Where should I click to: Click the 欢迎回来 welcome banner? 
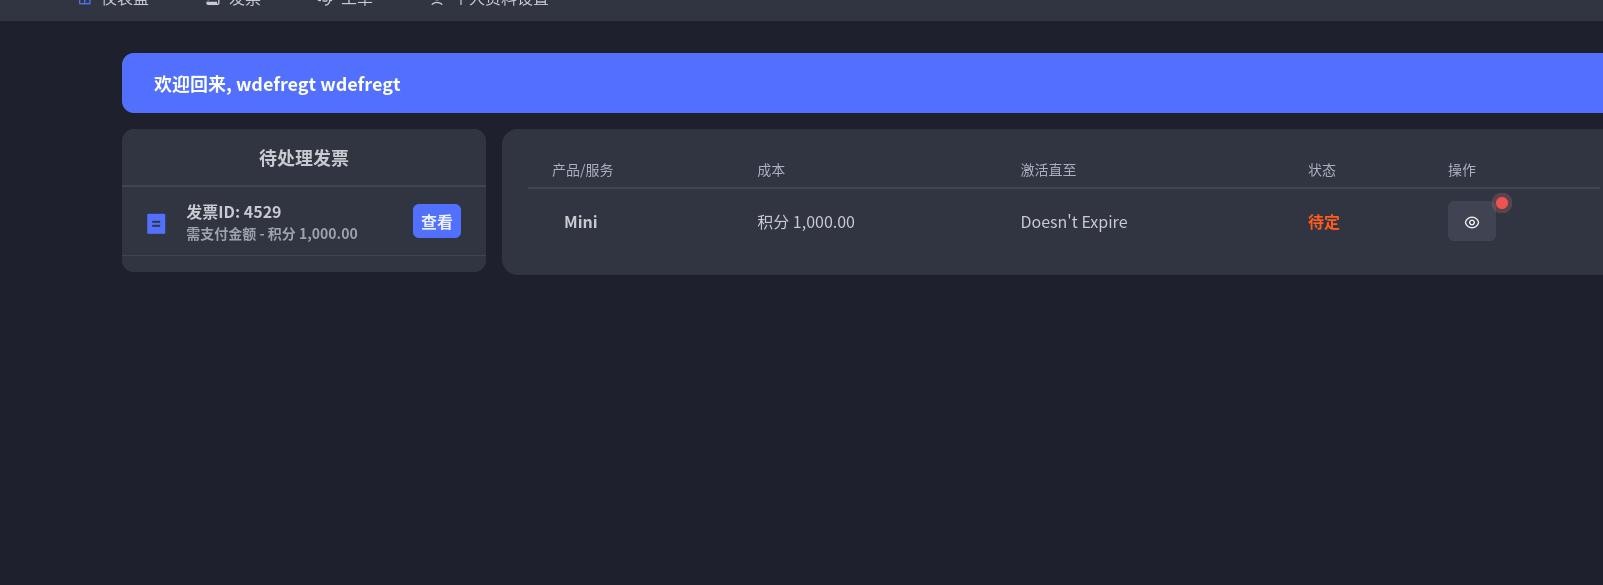coord(862,83)
